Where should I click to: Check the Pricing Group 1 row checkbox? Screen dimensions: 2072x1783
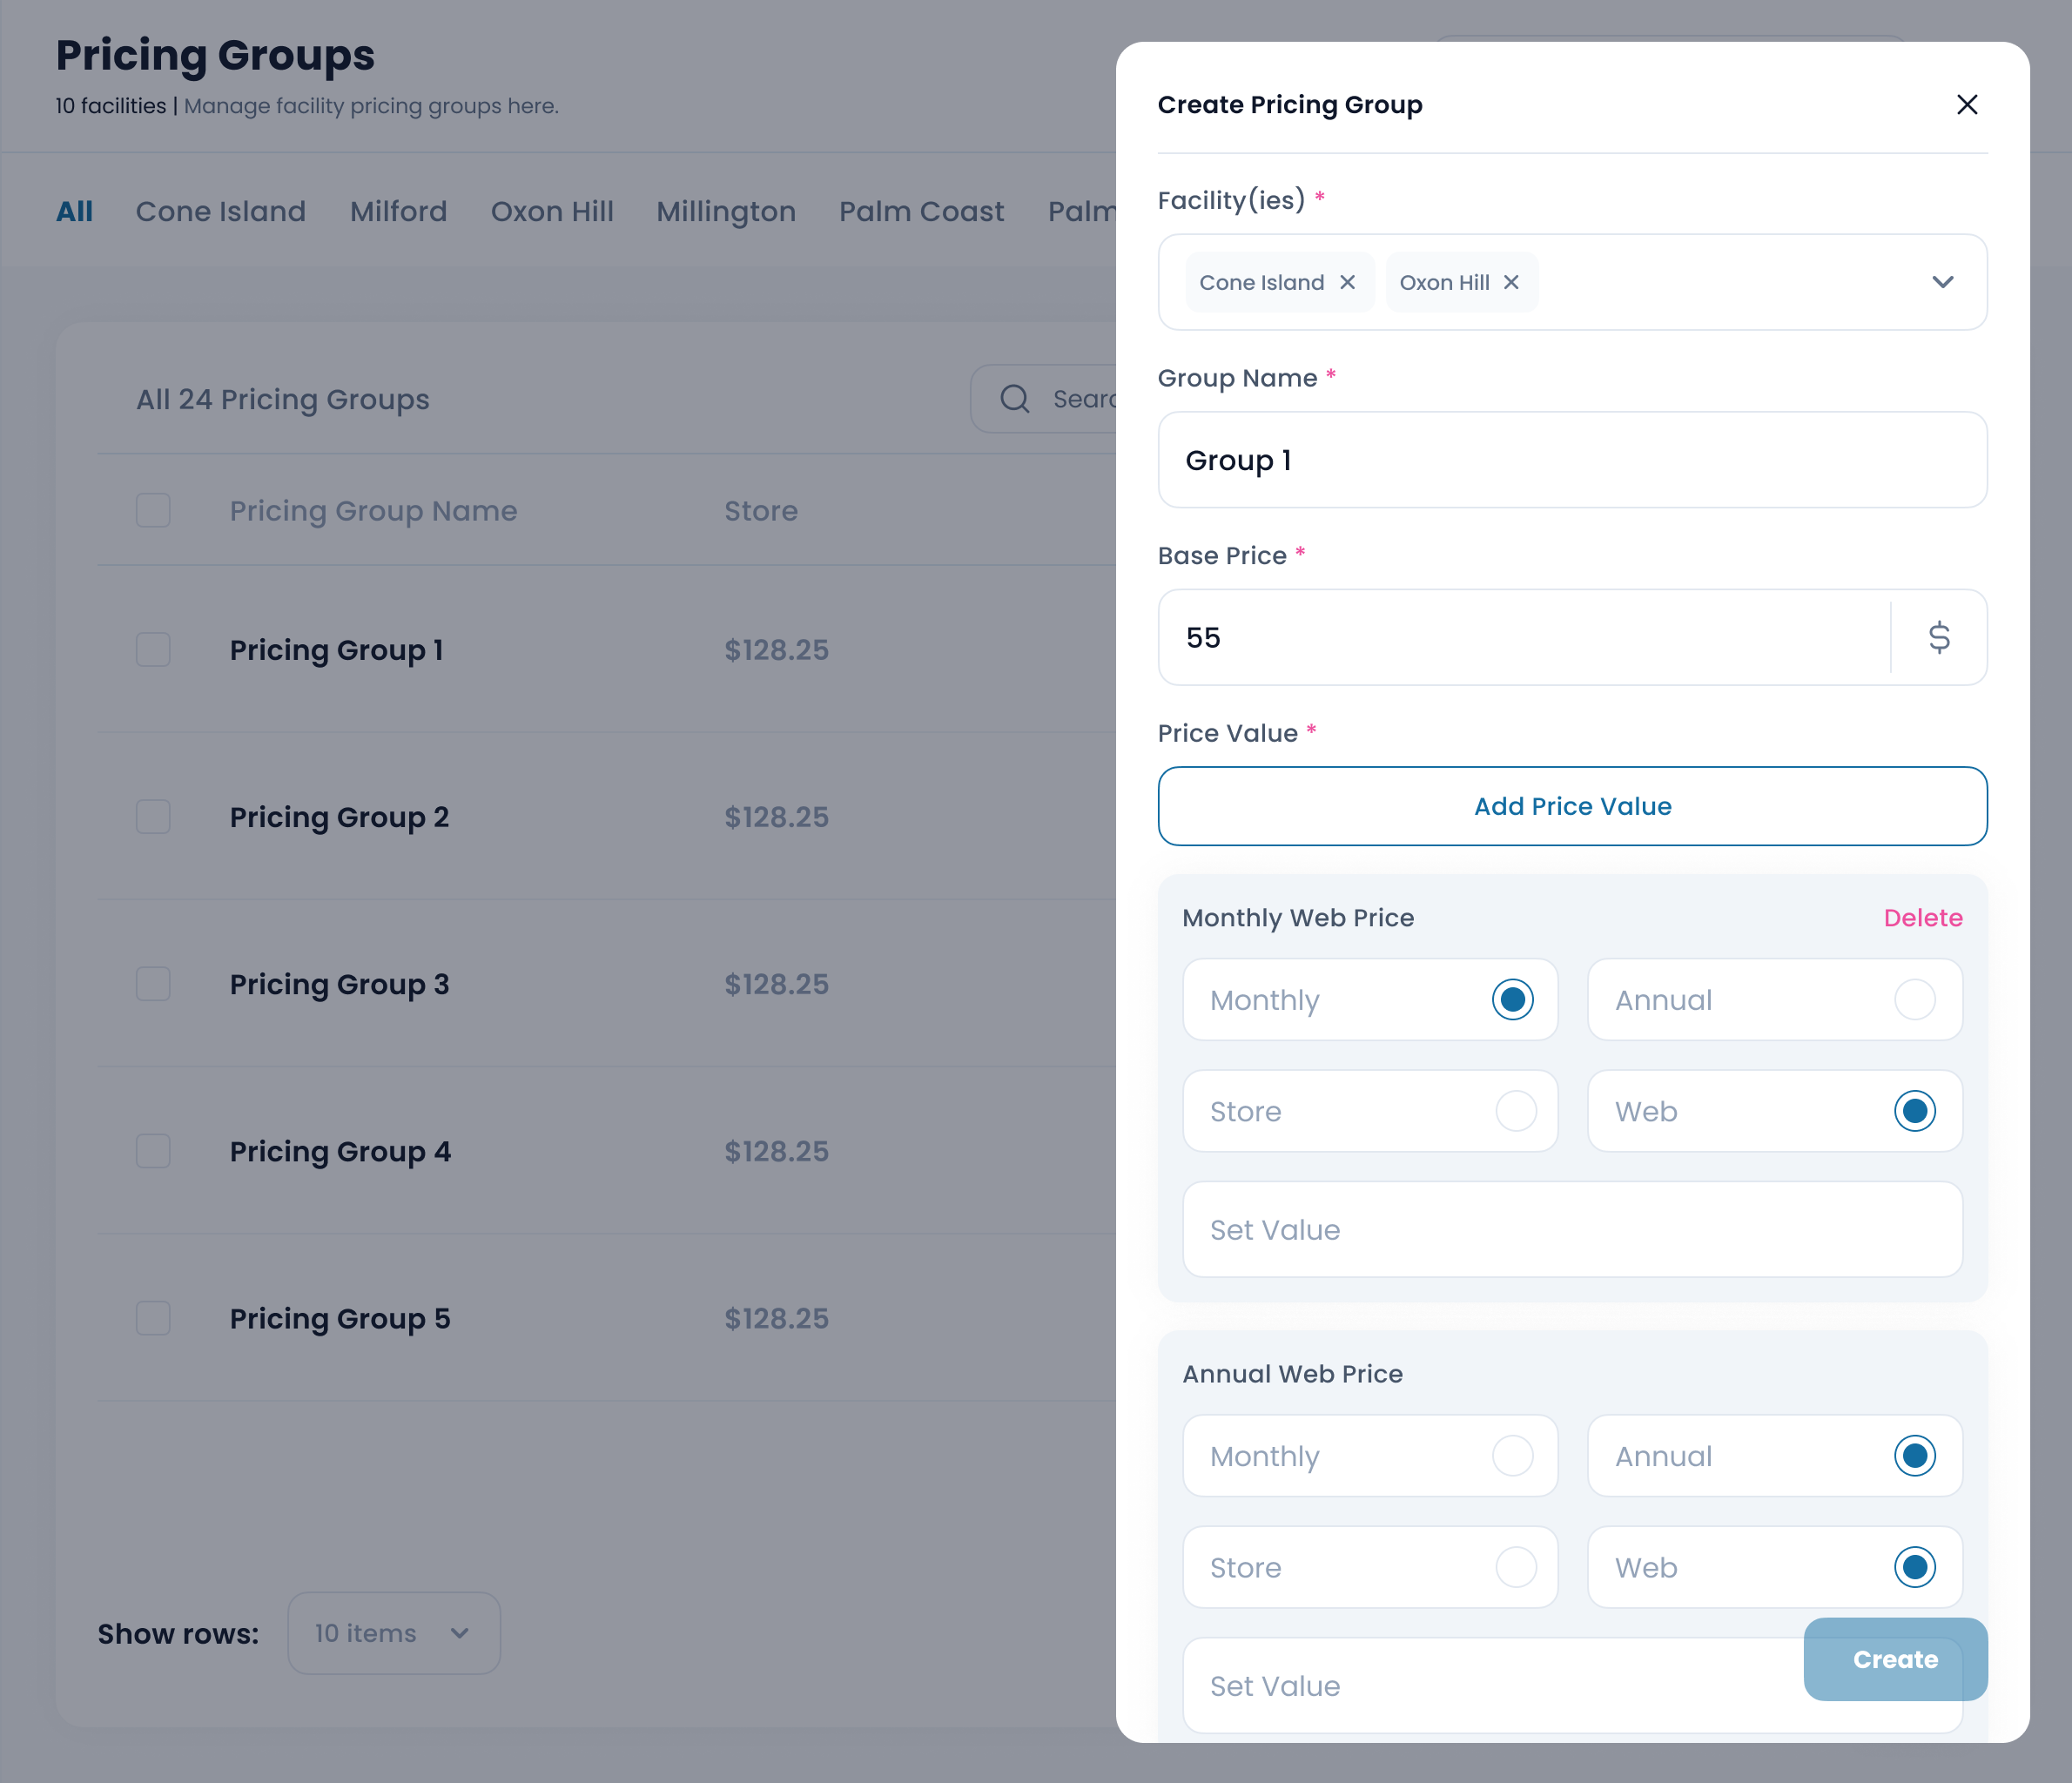pos(153,650)
